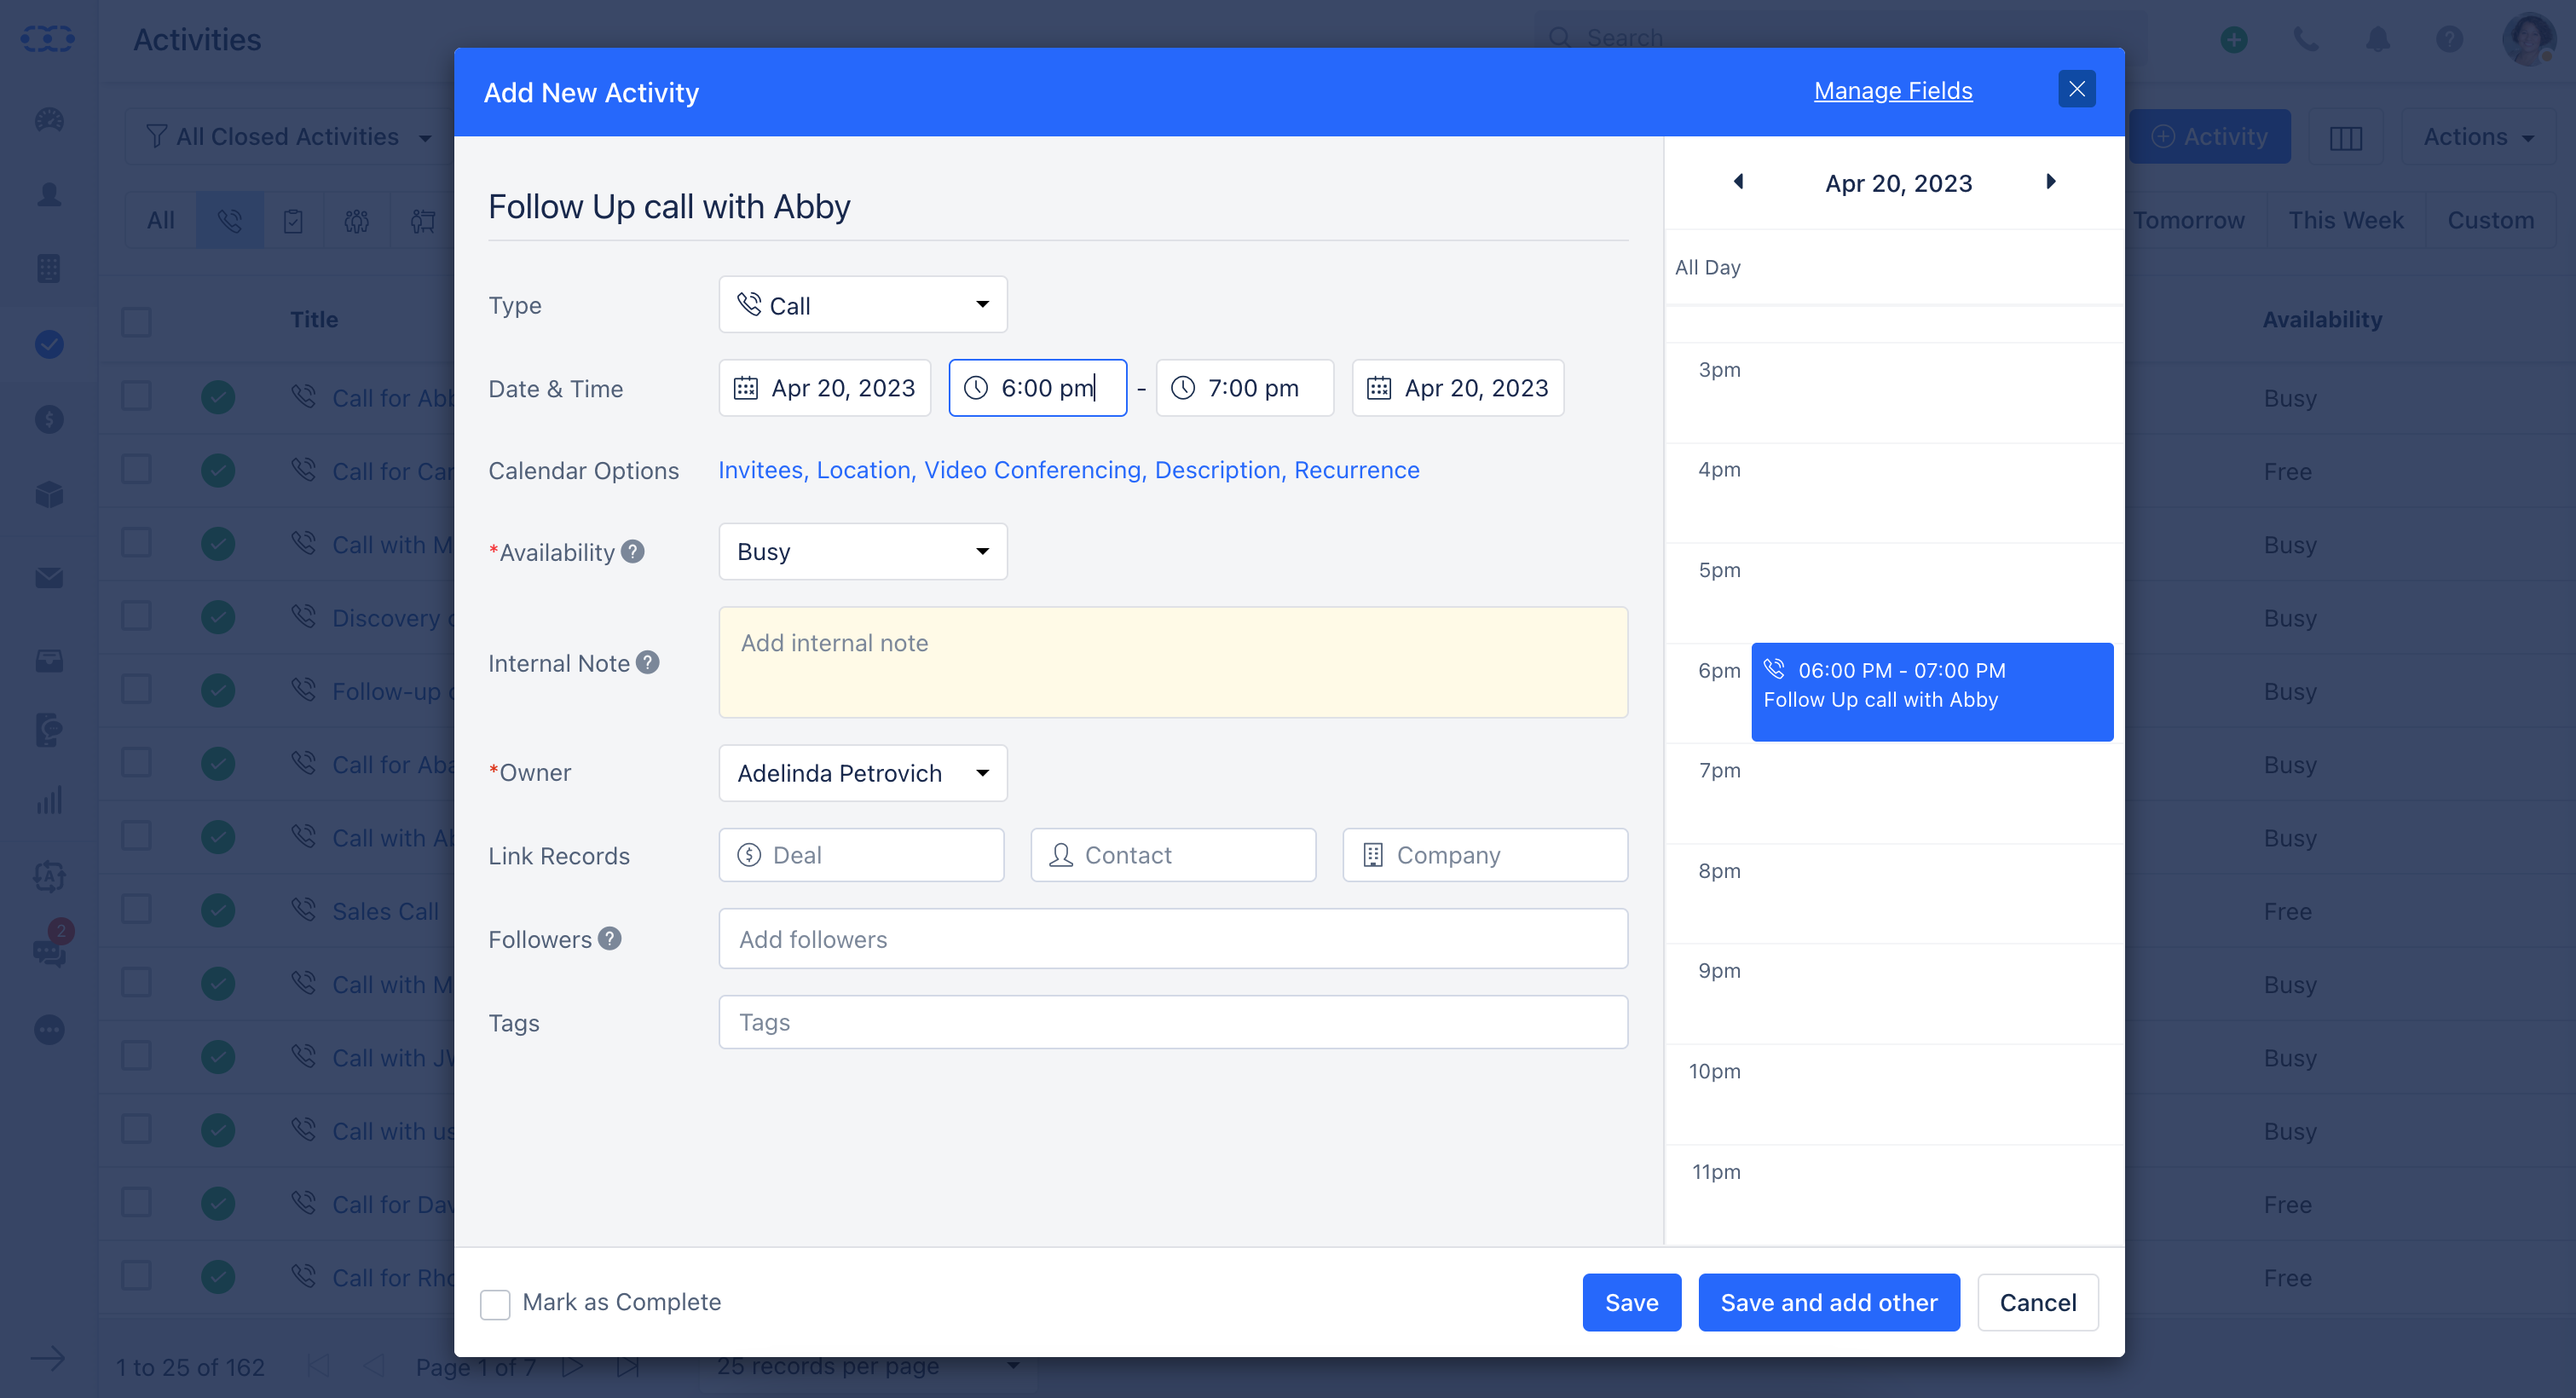The image size is (2576, 1398).
Task: Focus the Tags input field
Action: tap(1172, 1022)
